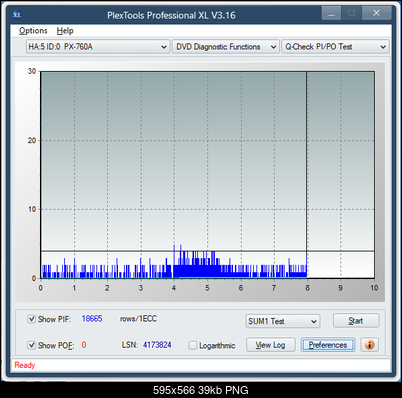The image size is (402, 398).
Task: Toggle the Show PIF checkbox
Action: click(x=31, y=319)
